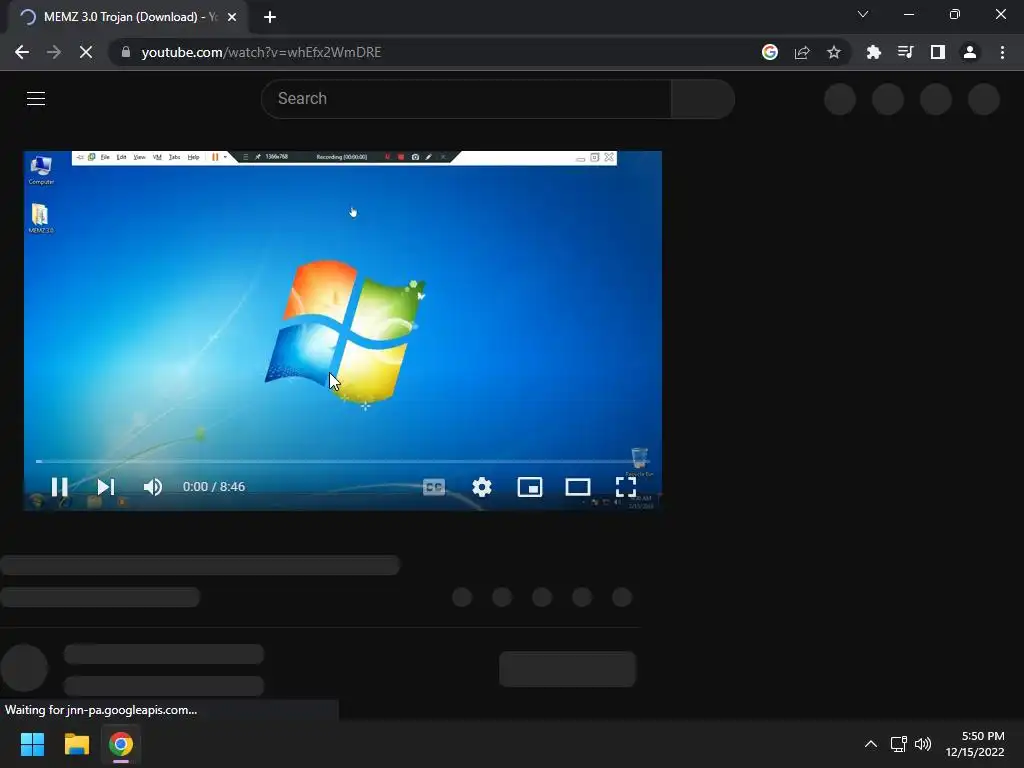Viewport: 1024px width, 768px height.
Task: Open the clock showing 5:50 PM
Action: [975, 744]
